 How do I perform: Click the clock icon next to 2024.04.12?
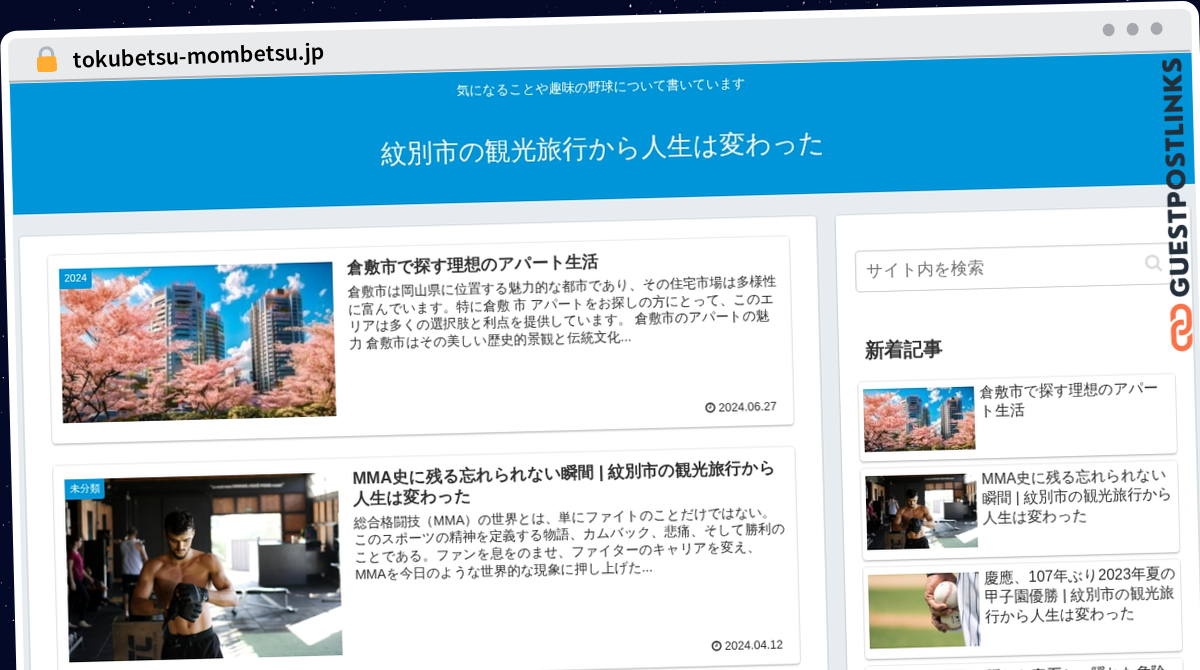[716, 645]
